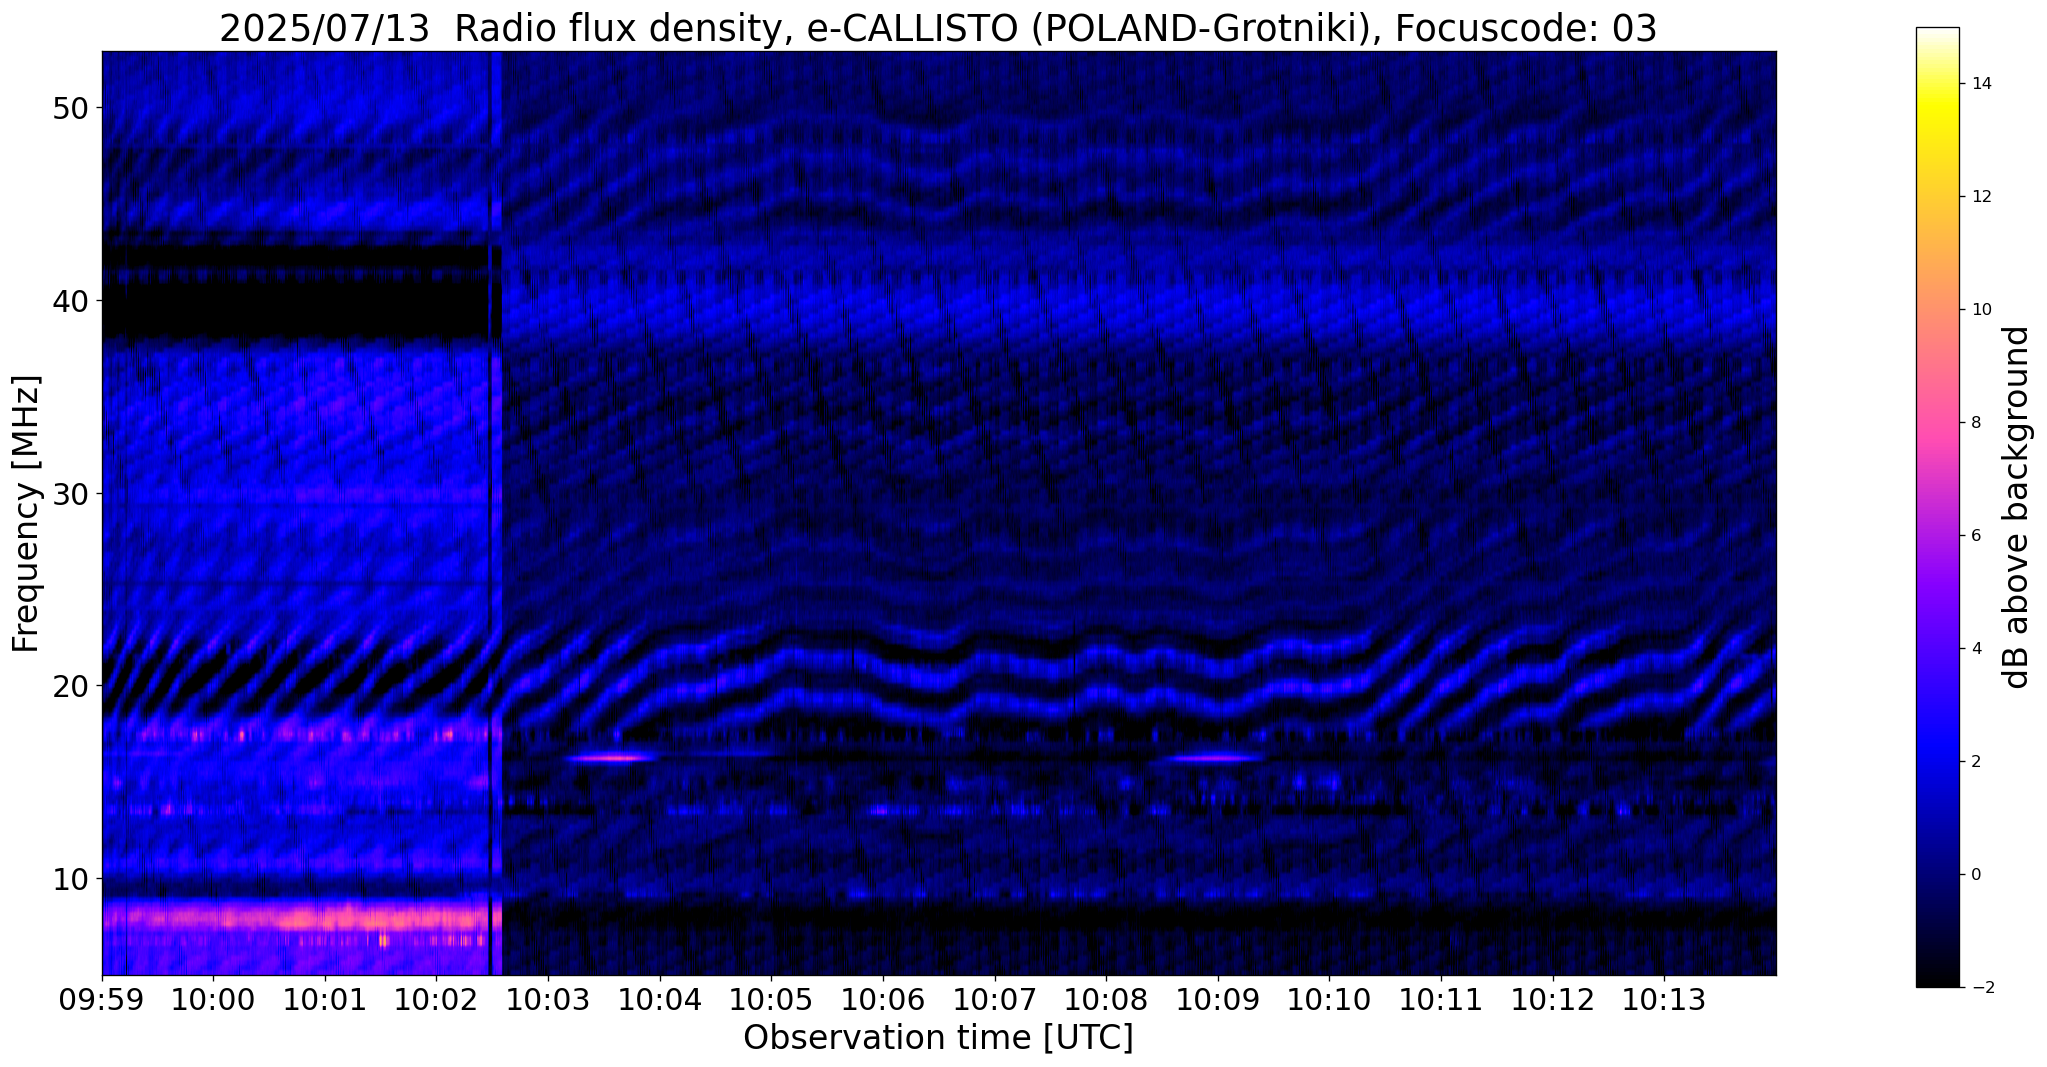Image resolution: width=2047 pixels, height=1067 pixels.
Task: Click the 10:02 time tick label
Action: click(436, 999)
